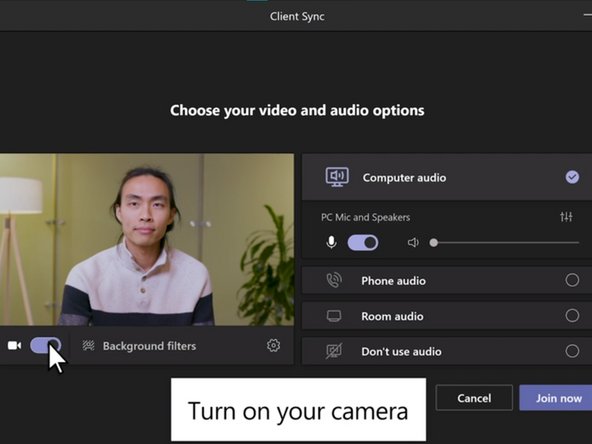
Task: Select Phone audio radio button
Action: click(x=572, y=280)
